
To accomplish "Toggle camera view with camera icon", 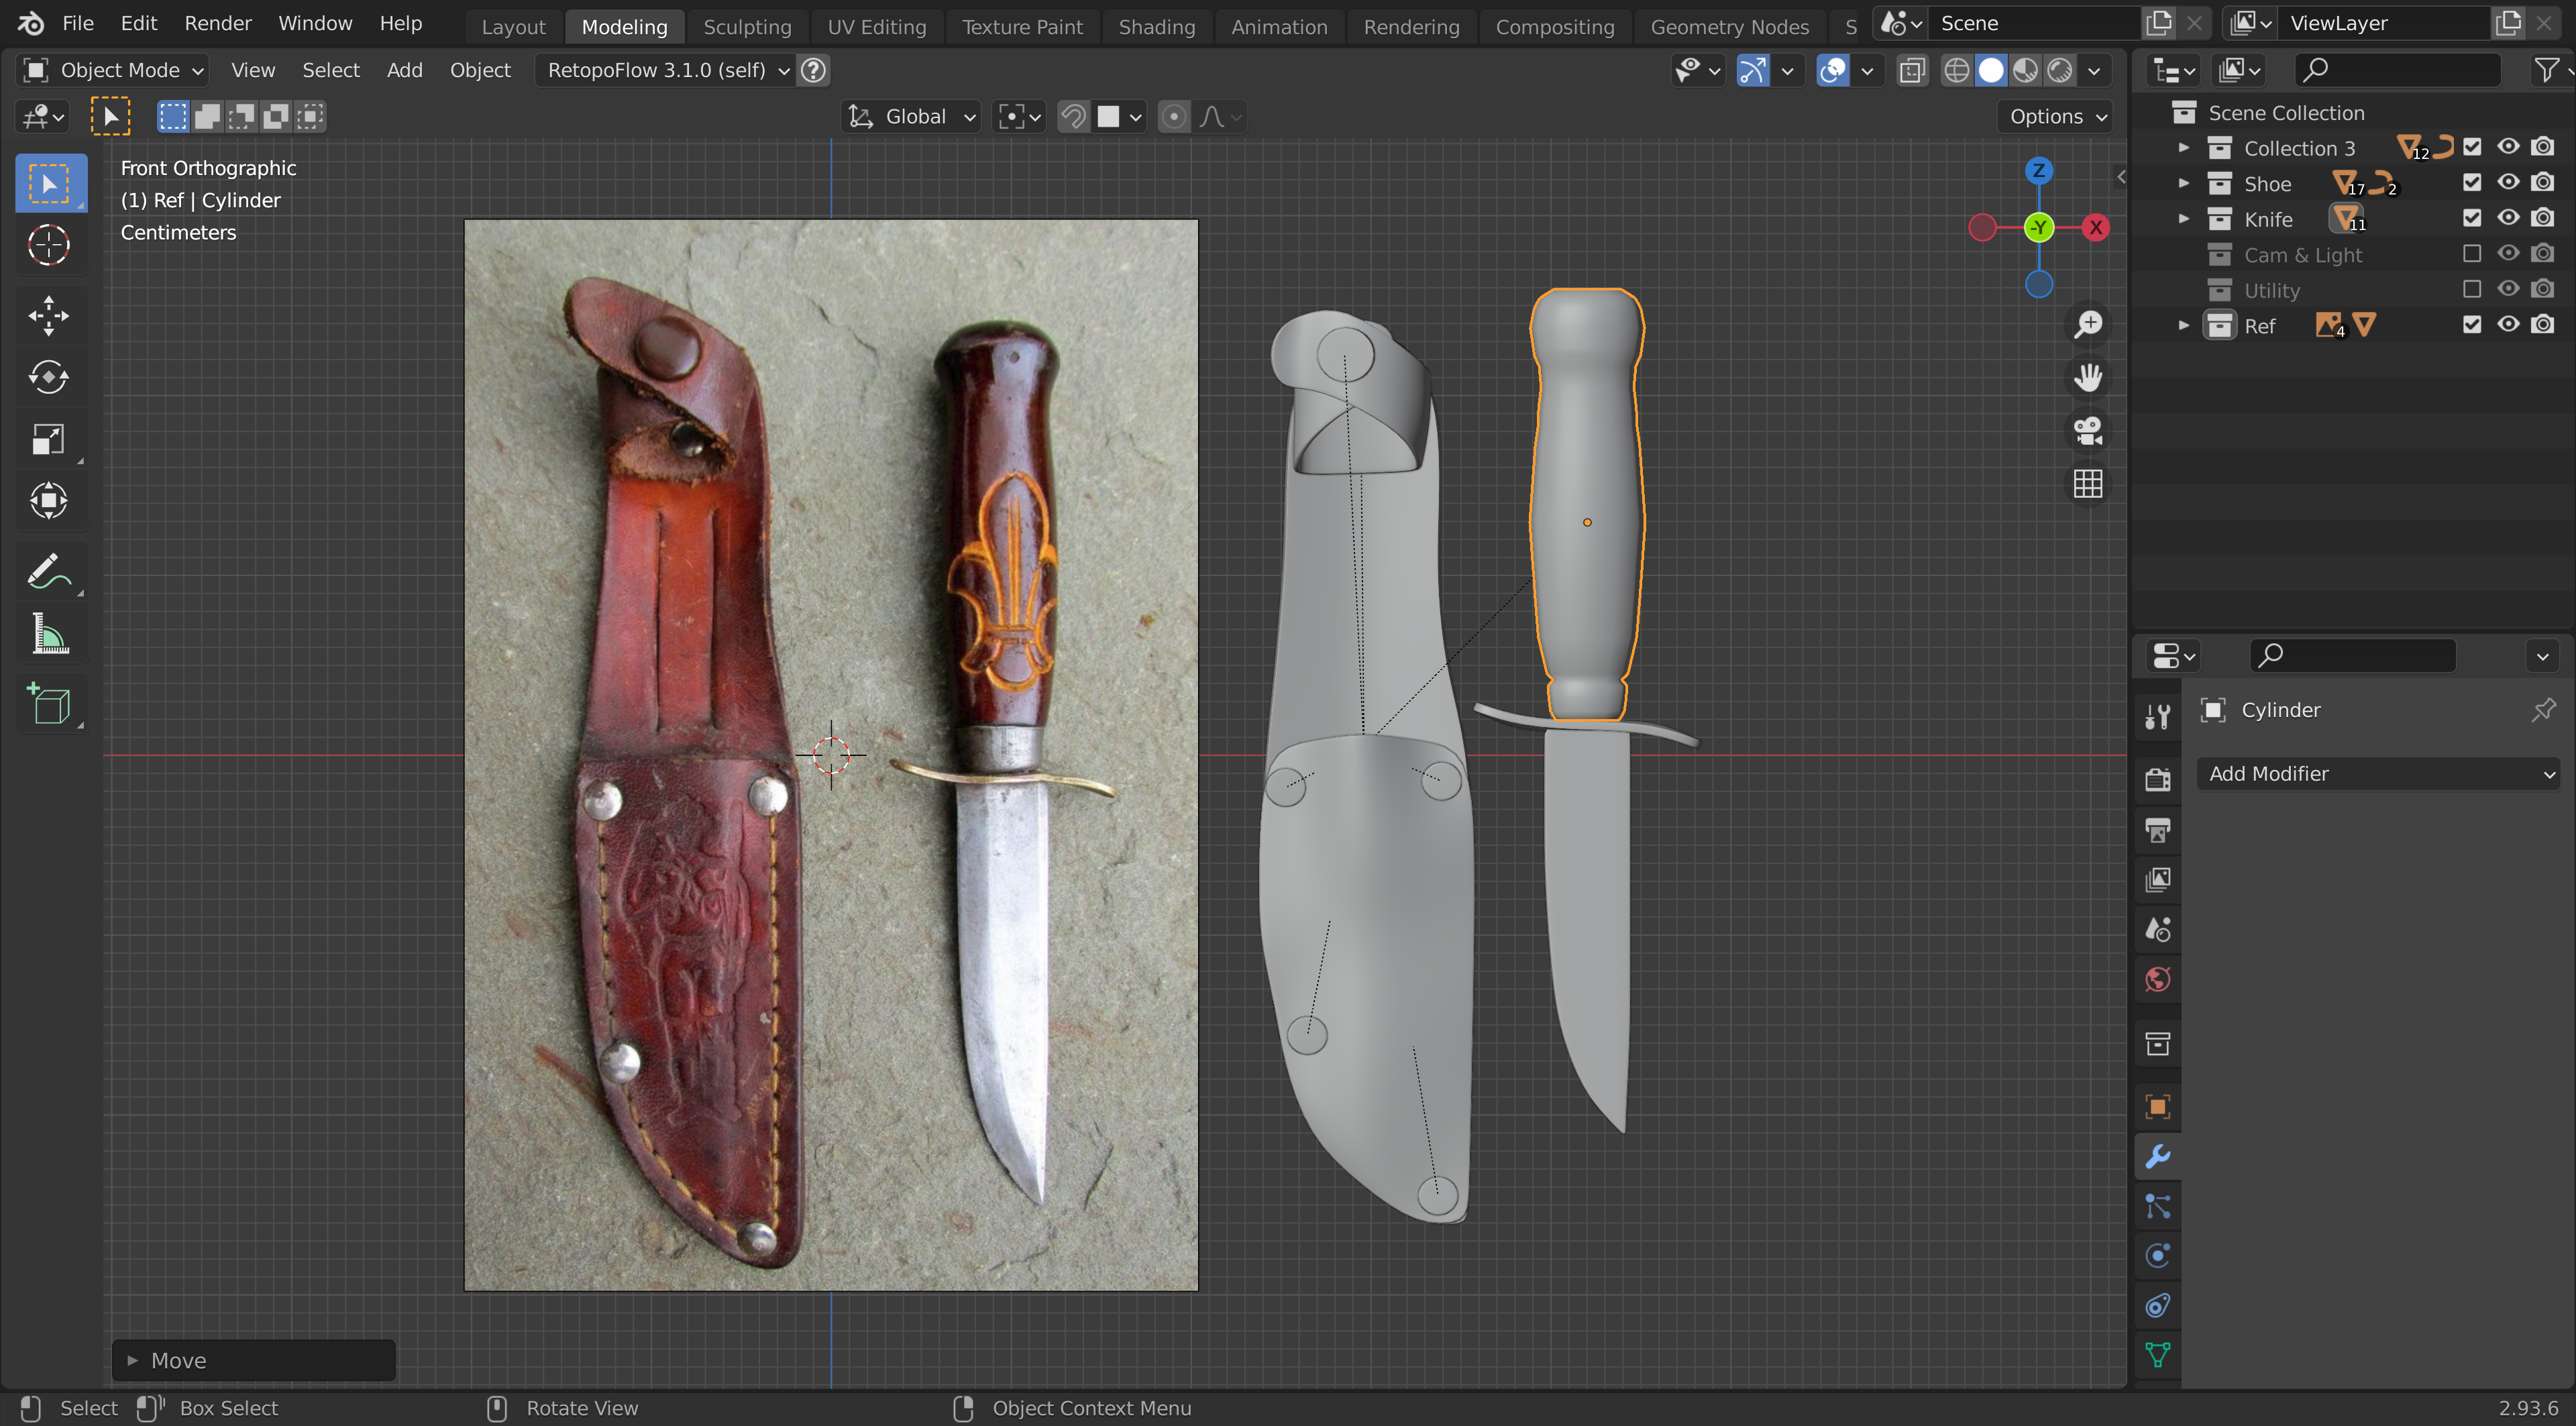I will (x=2088, y=431).
